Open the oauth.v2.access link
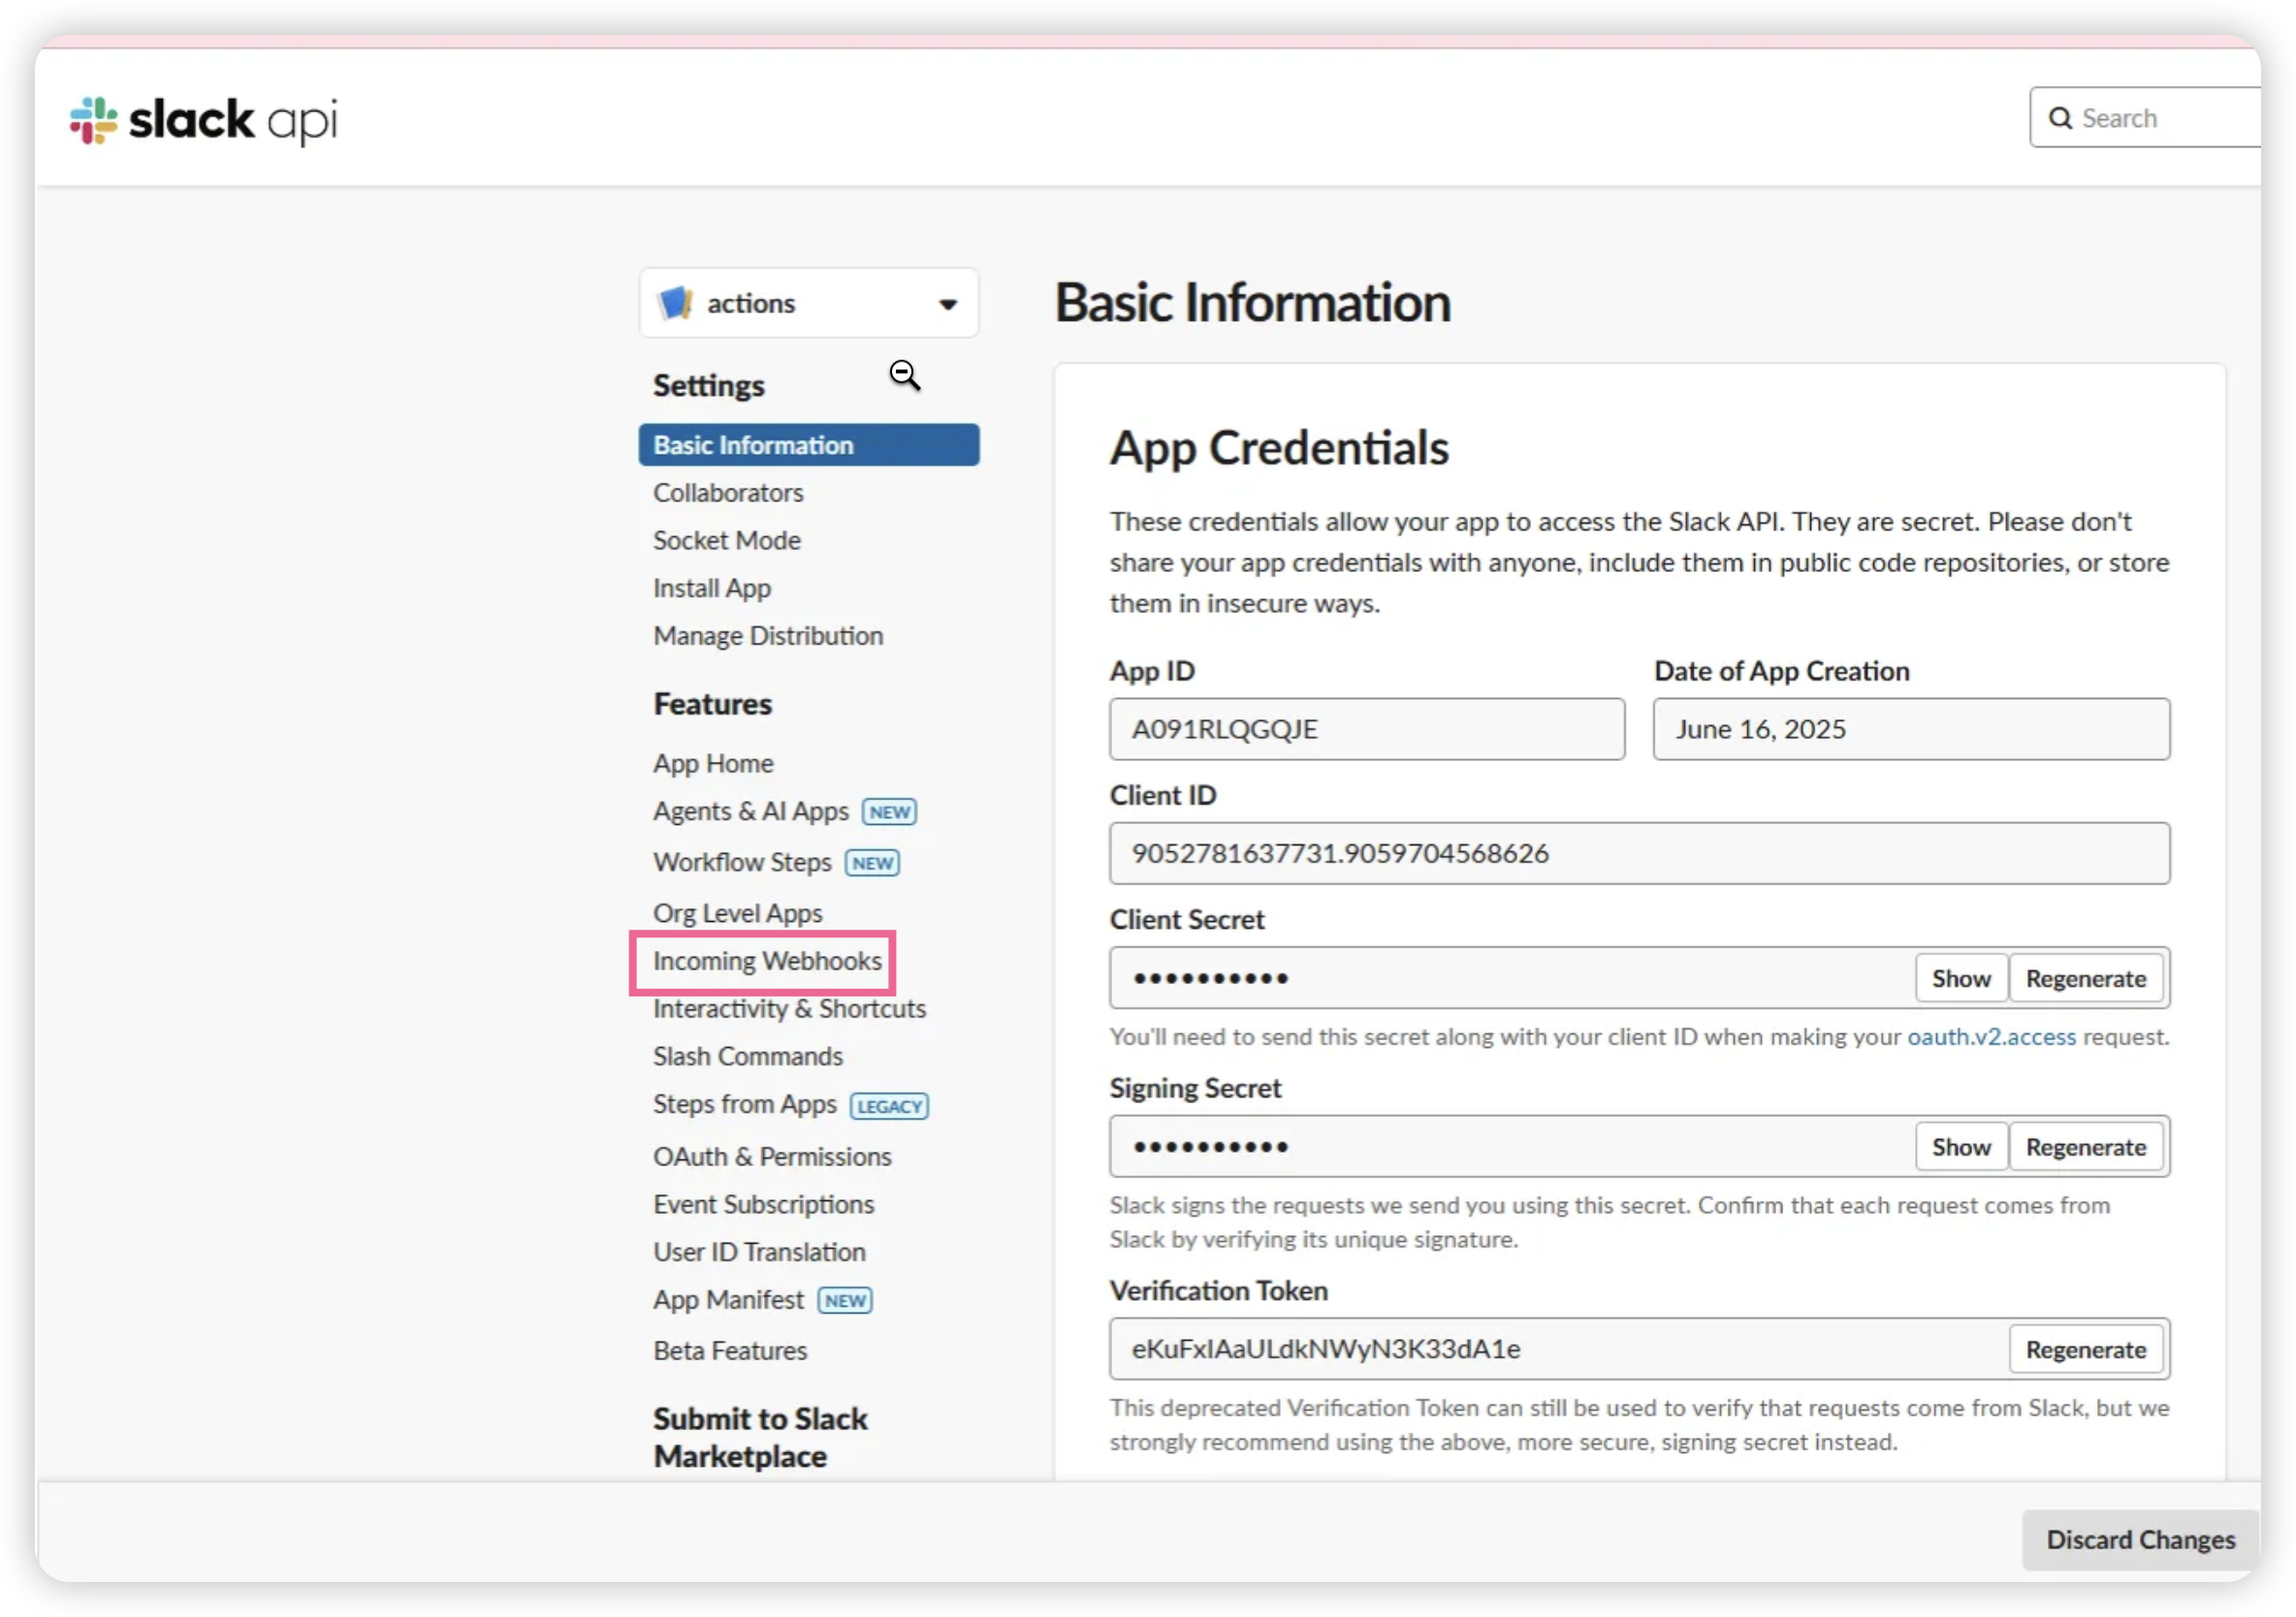The height and width of the screenshot is (1617, 2296). 1992,1037
